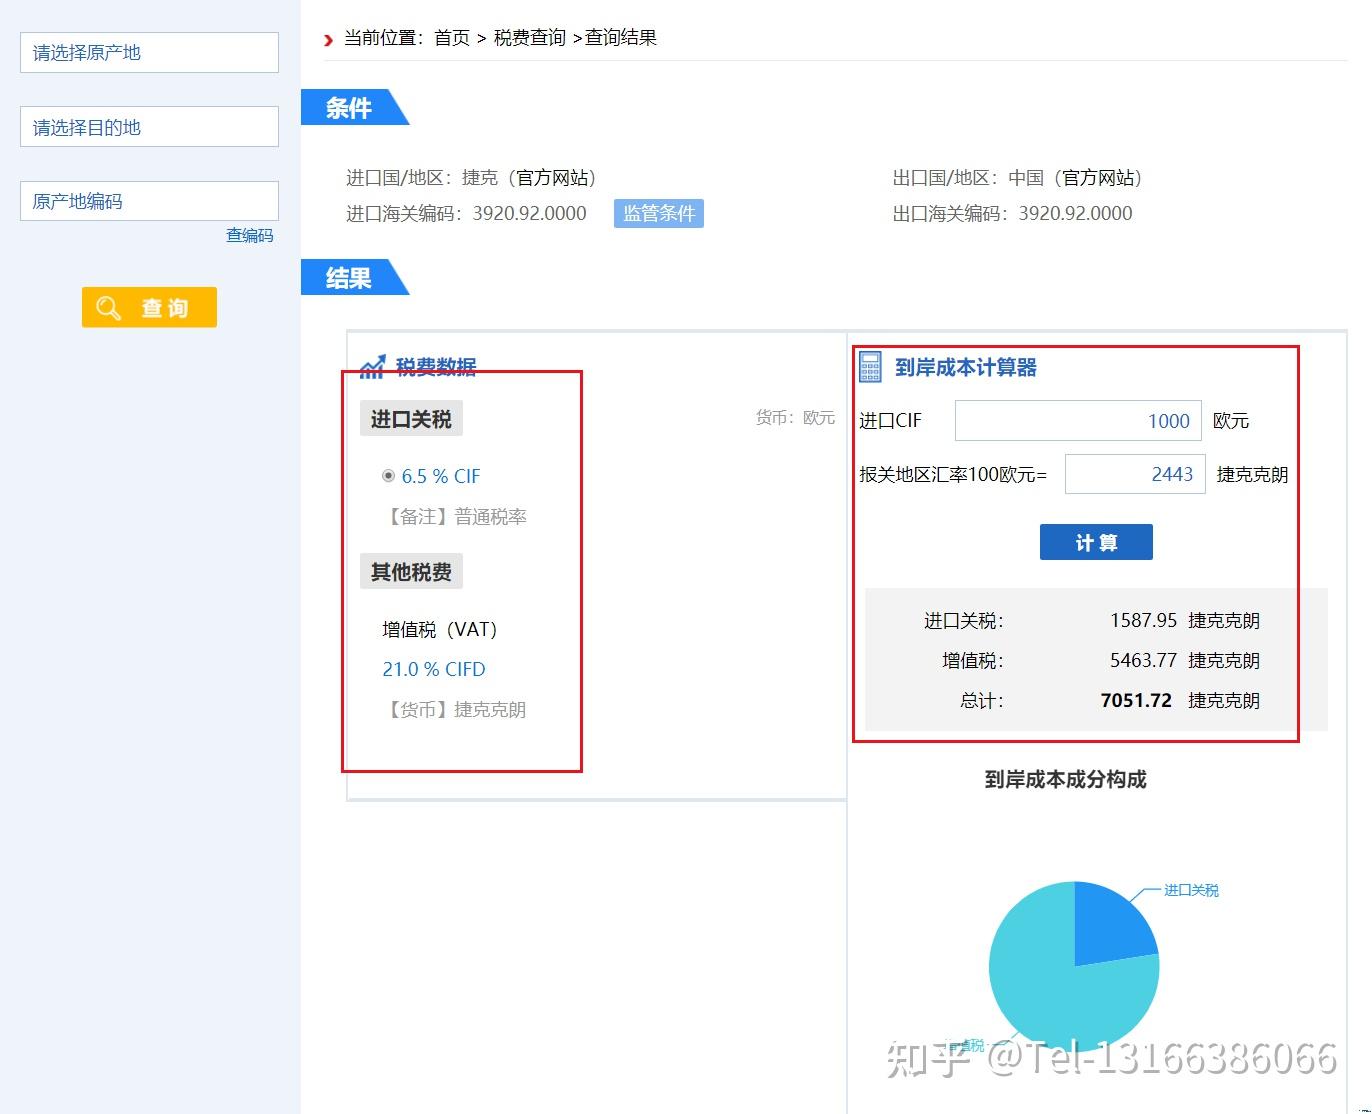Click the 税费数据 chart icon
Image resolution: width=1372 pixels, height=1114 pixels.
(372, 366)
